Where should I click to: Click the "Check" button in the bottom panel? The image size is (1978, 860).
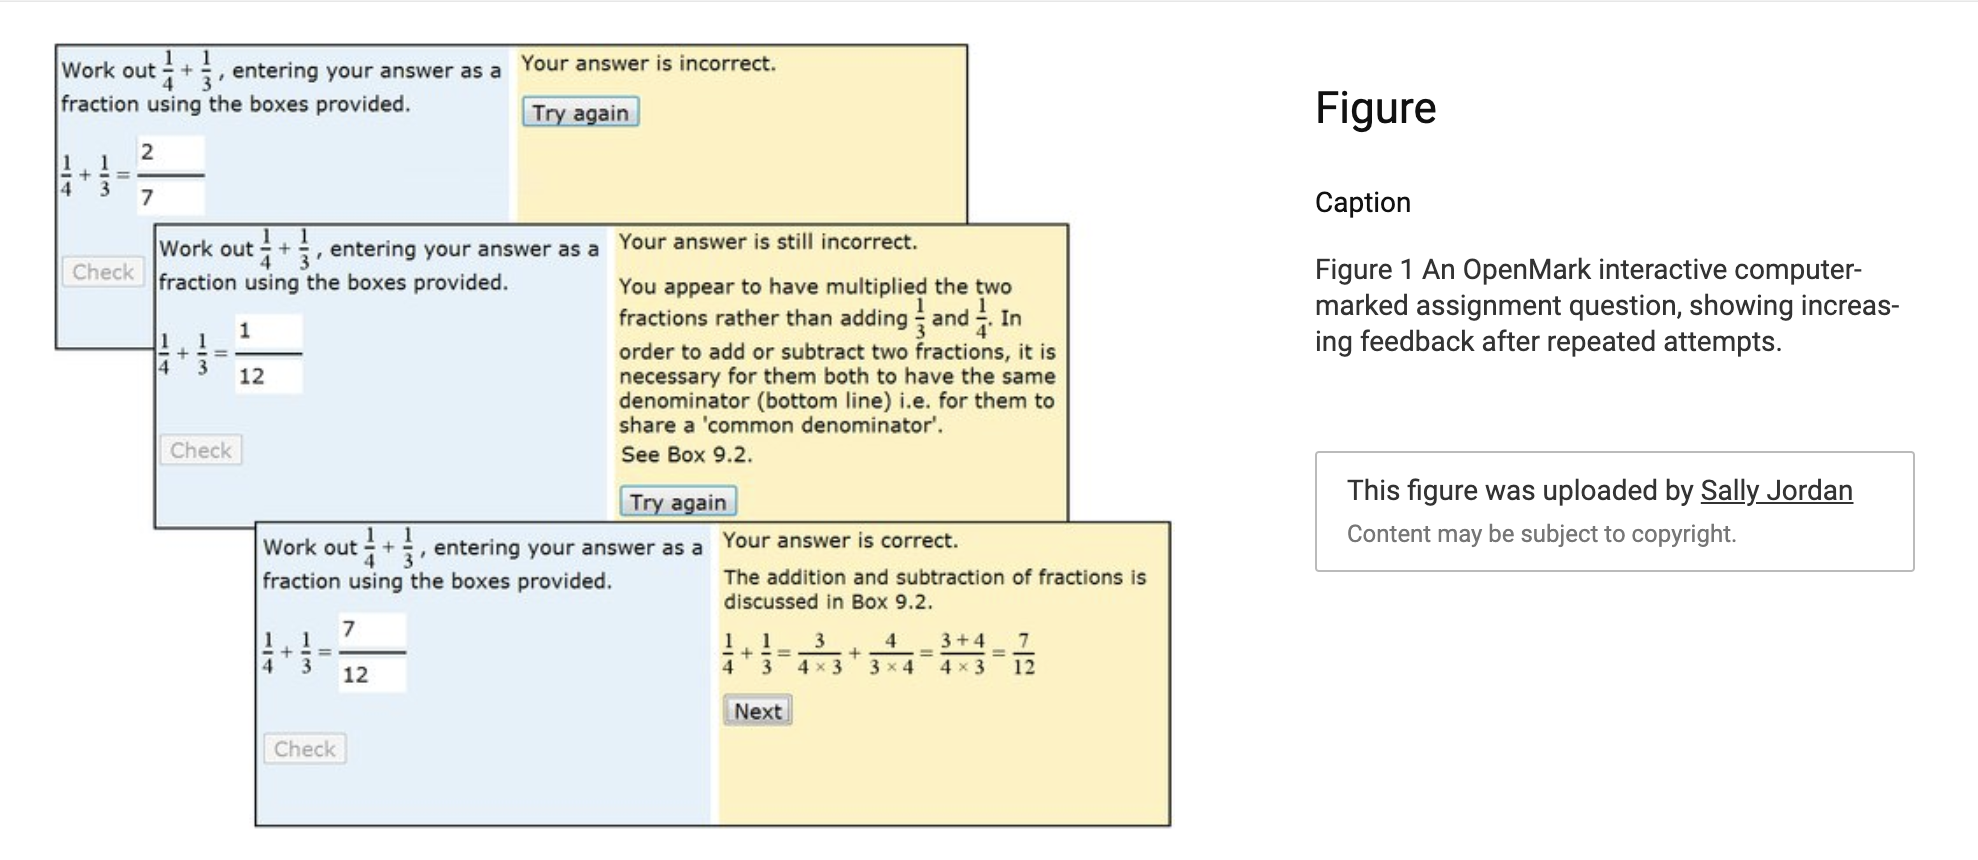[x=304, y=748]
